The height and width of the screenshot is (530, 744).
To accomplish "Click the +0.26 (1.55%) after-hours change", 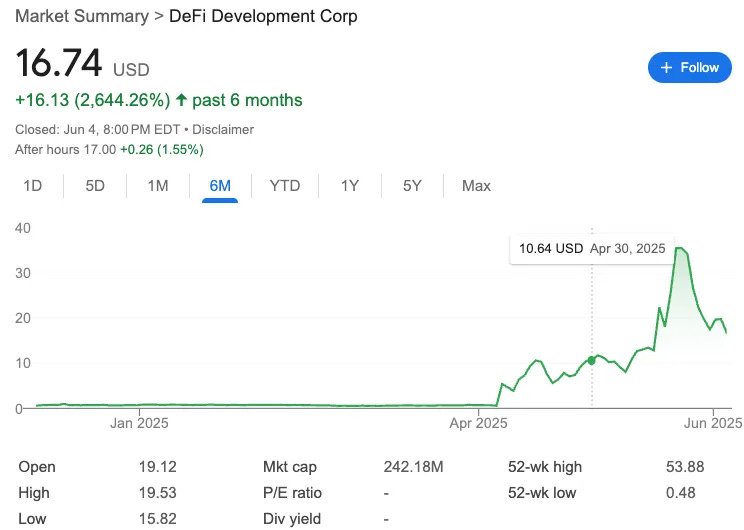I will (x=162, y=149).
